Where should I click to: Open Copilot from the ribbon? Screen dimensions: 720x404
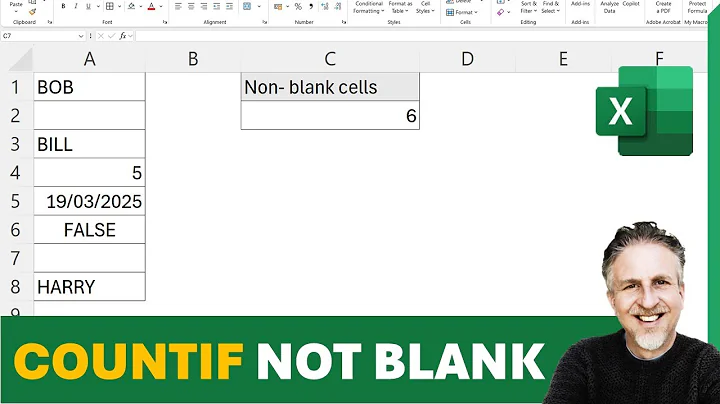click(x=631, y=4)
